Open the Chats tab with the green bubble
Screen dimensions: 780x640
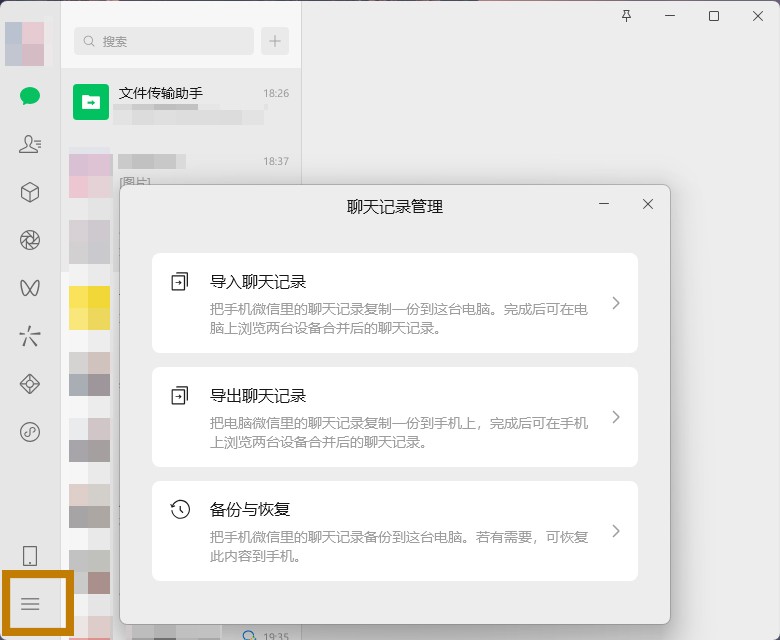click(x=30, y=95)
